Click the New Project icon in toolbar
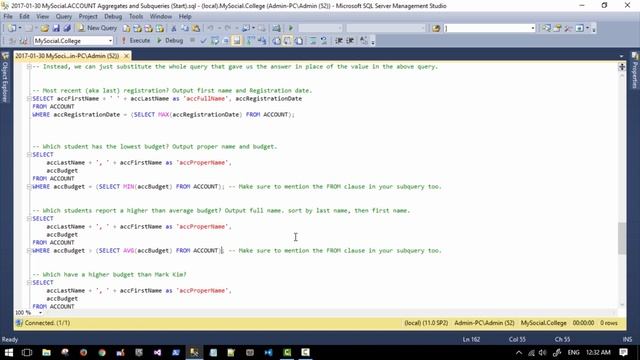 tap(12, 28)
